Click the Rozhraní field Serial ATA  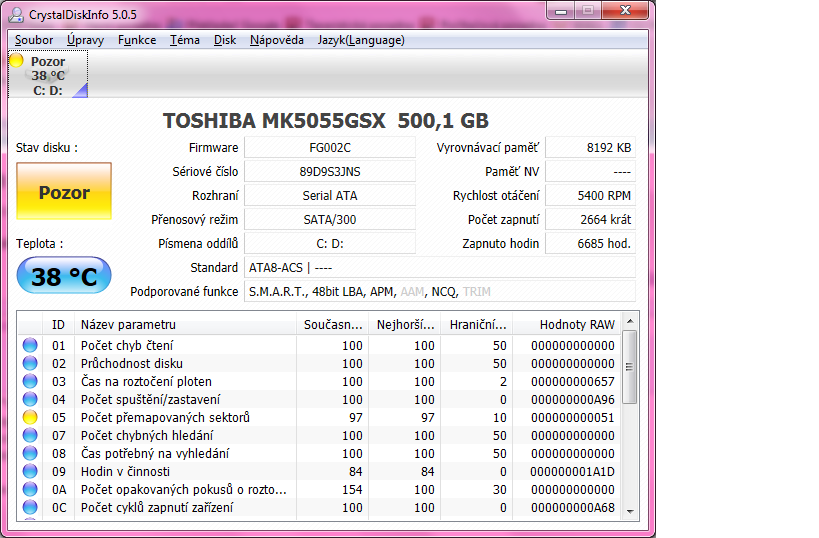(x=330, y=195)
